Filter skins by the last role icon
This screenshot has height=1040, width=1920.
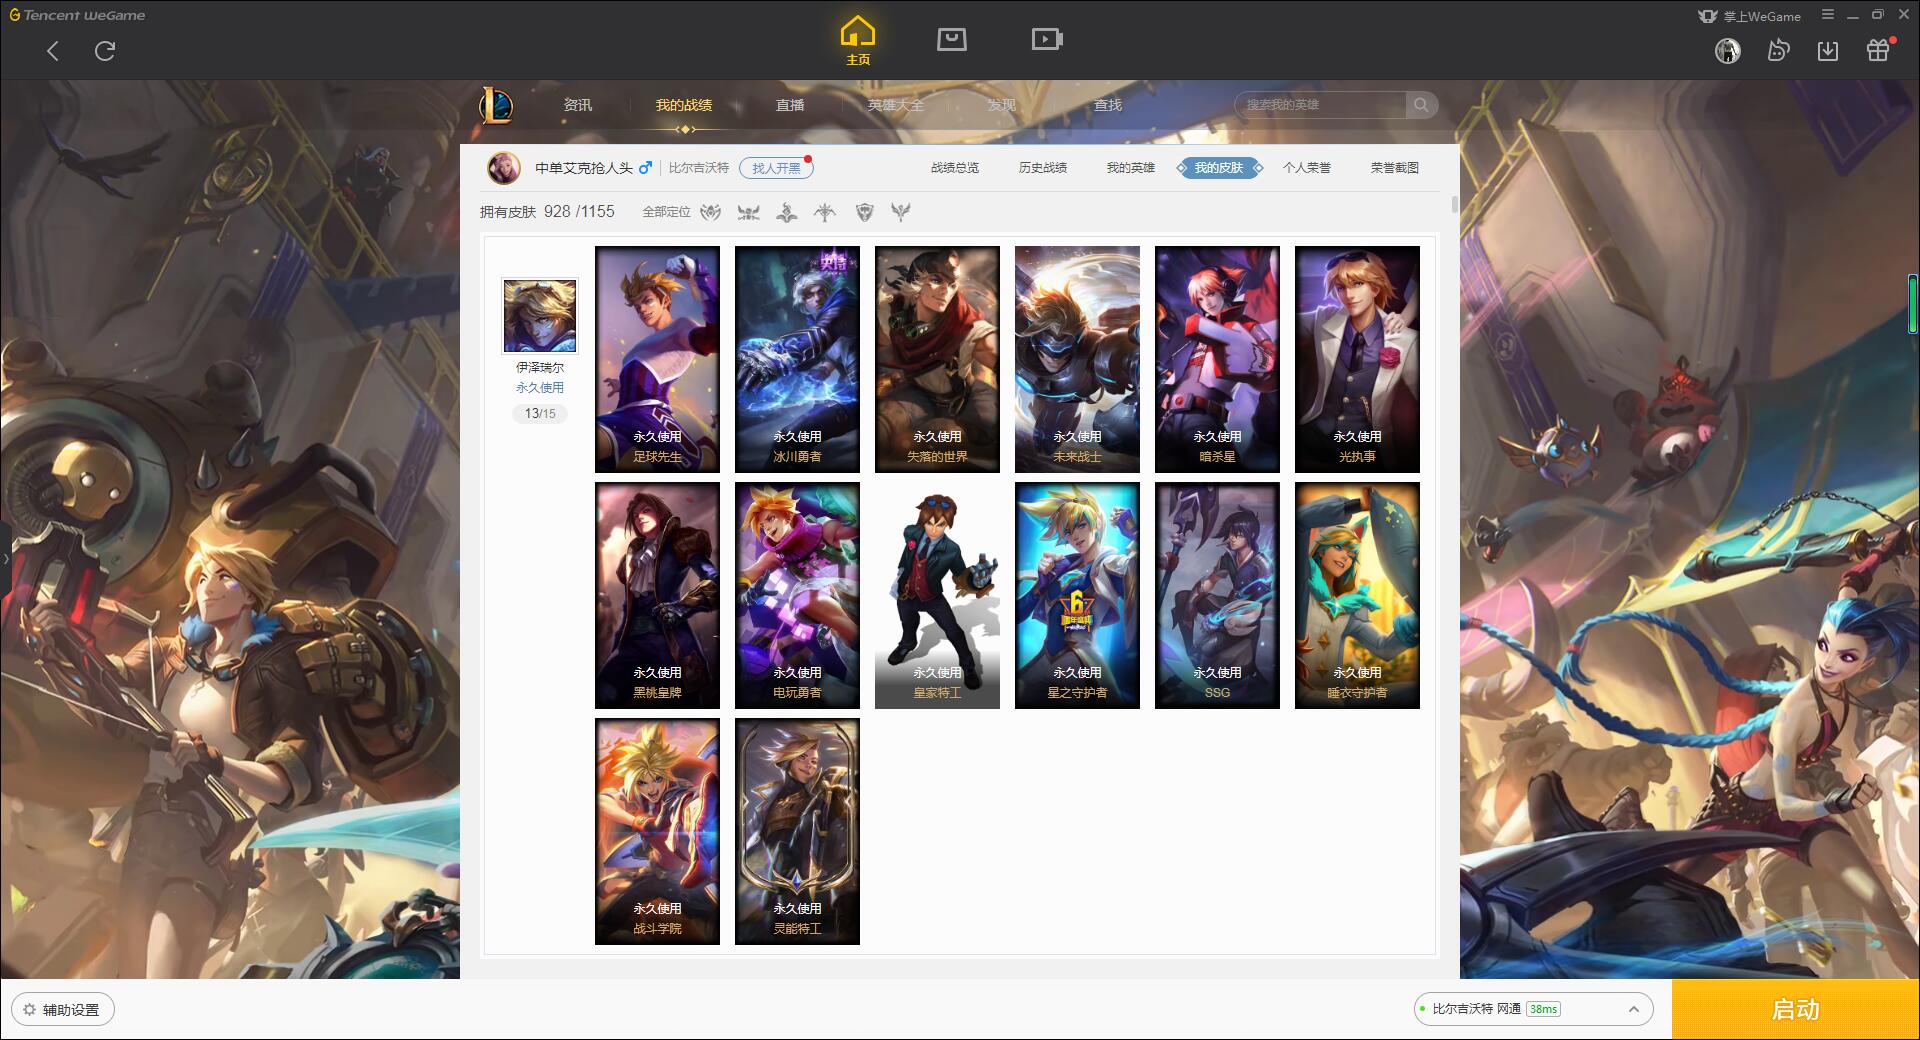click(x=901, y=212)
